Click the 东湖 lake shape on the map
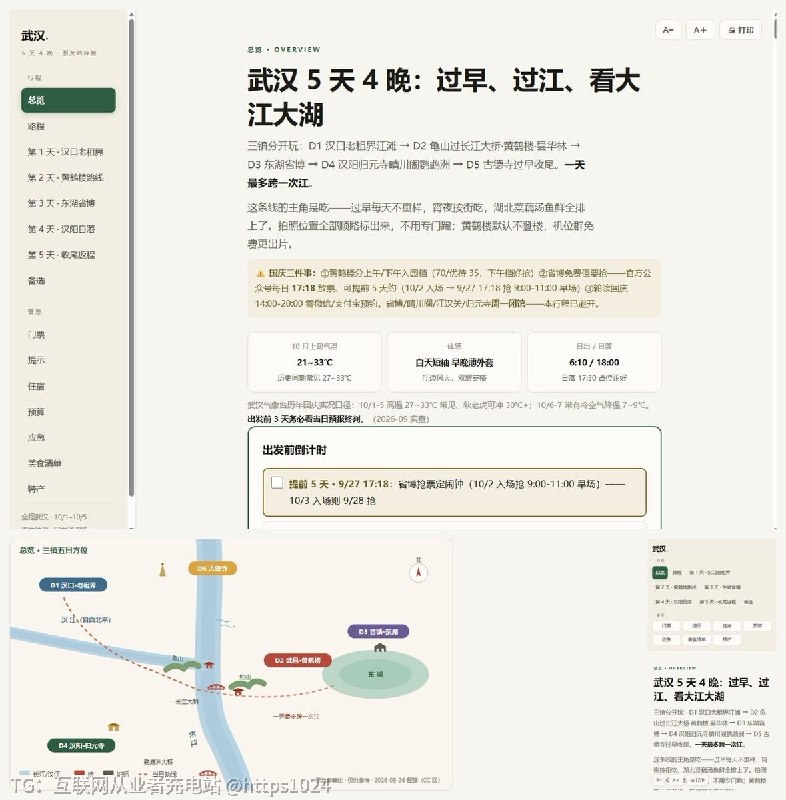The image size is (786, 800). click(x=375, y=674)
